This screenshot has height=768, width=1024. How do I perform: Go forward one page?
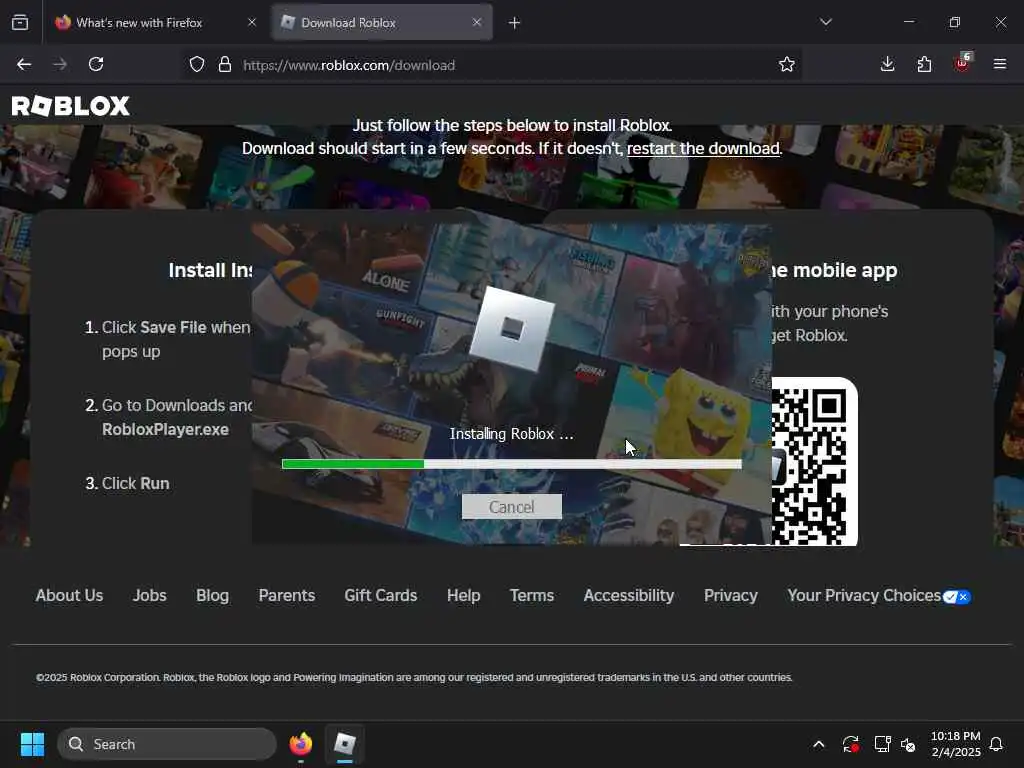click(x=60, y=64)
